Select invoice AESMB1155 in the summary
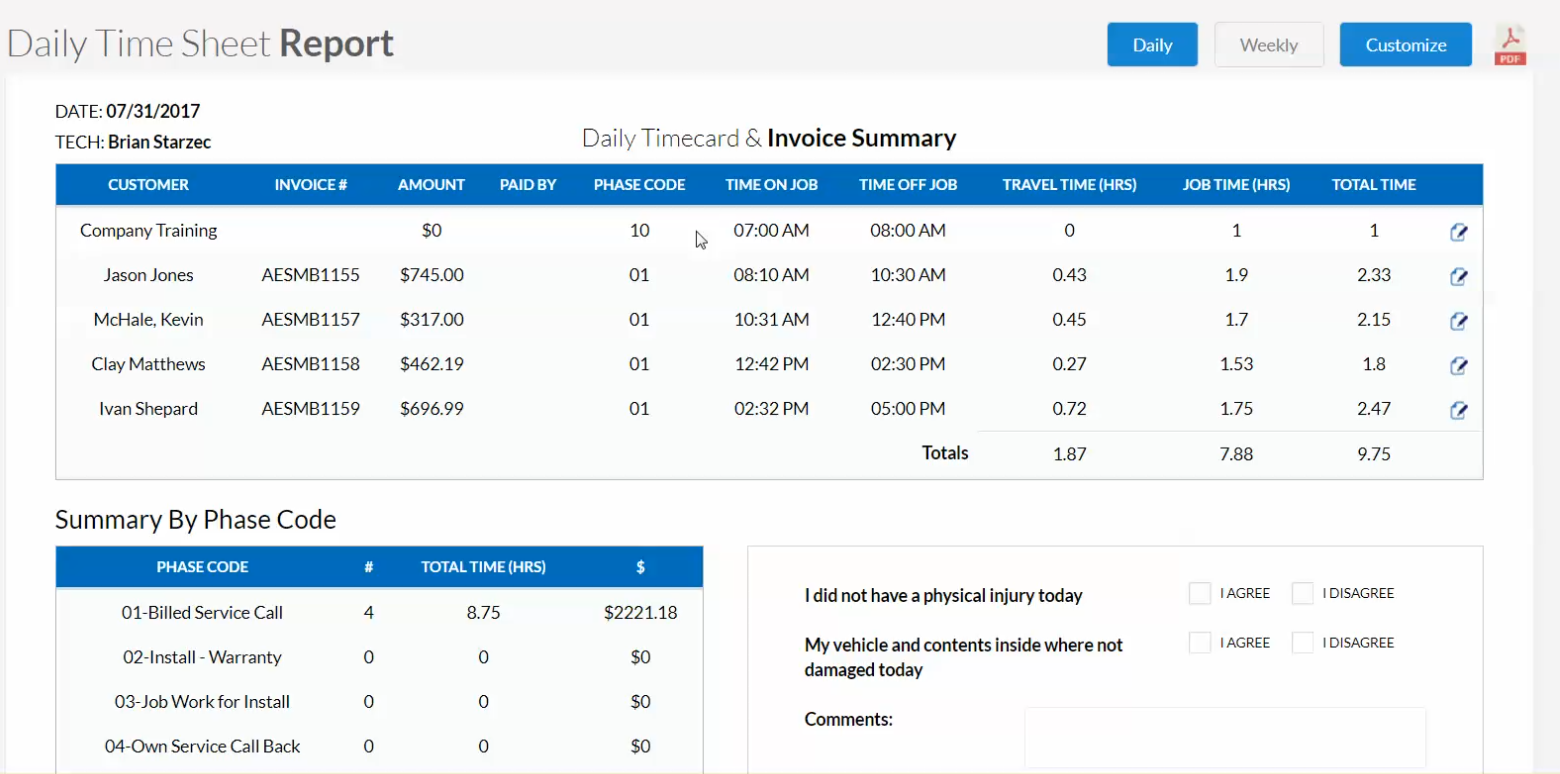1560x774 pixels. (x=311, y=275)
